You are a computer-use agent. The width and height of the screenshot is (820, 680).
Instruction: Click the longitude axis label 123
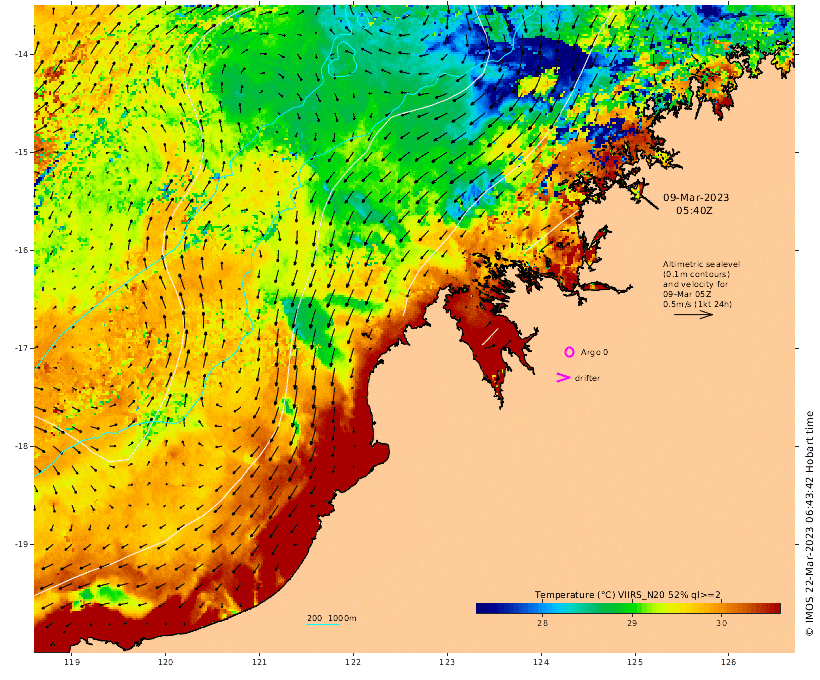[x=447, y=662]
